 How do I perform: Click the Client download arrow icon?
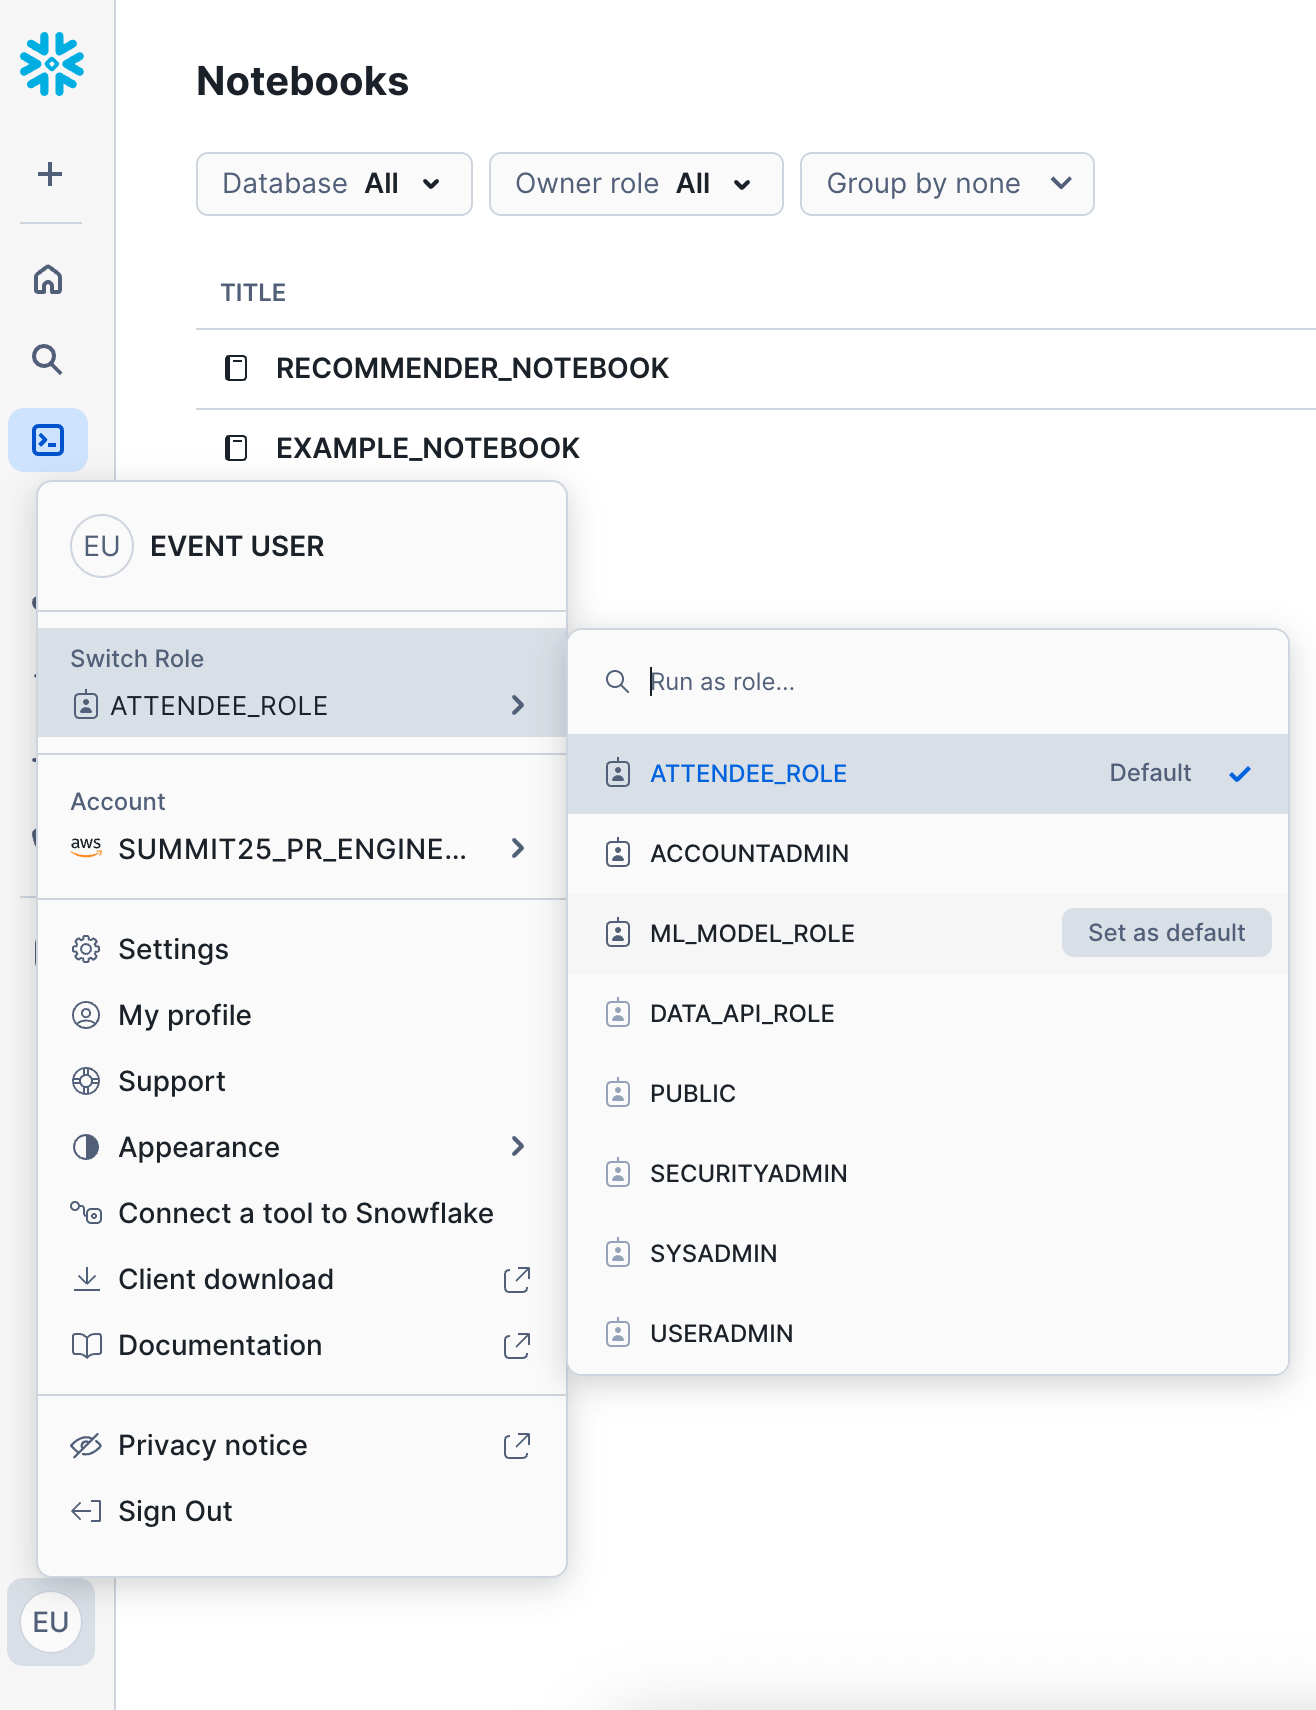[x=87, y=1279]
